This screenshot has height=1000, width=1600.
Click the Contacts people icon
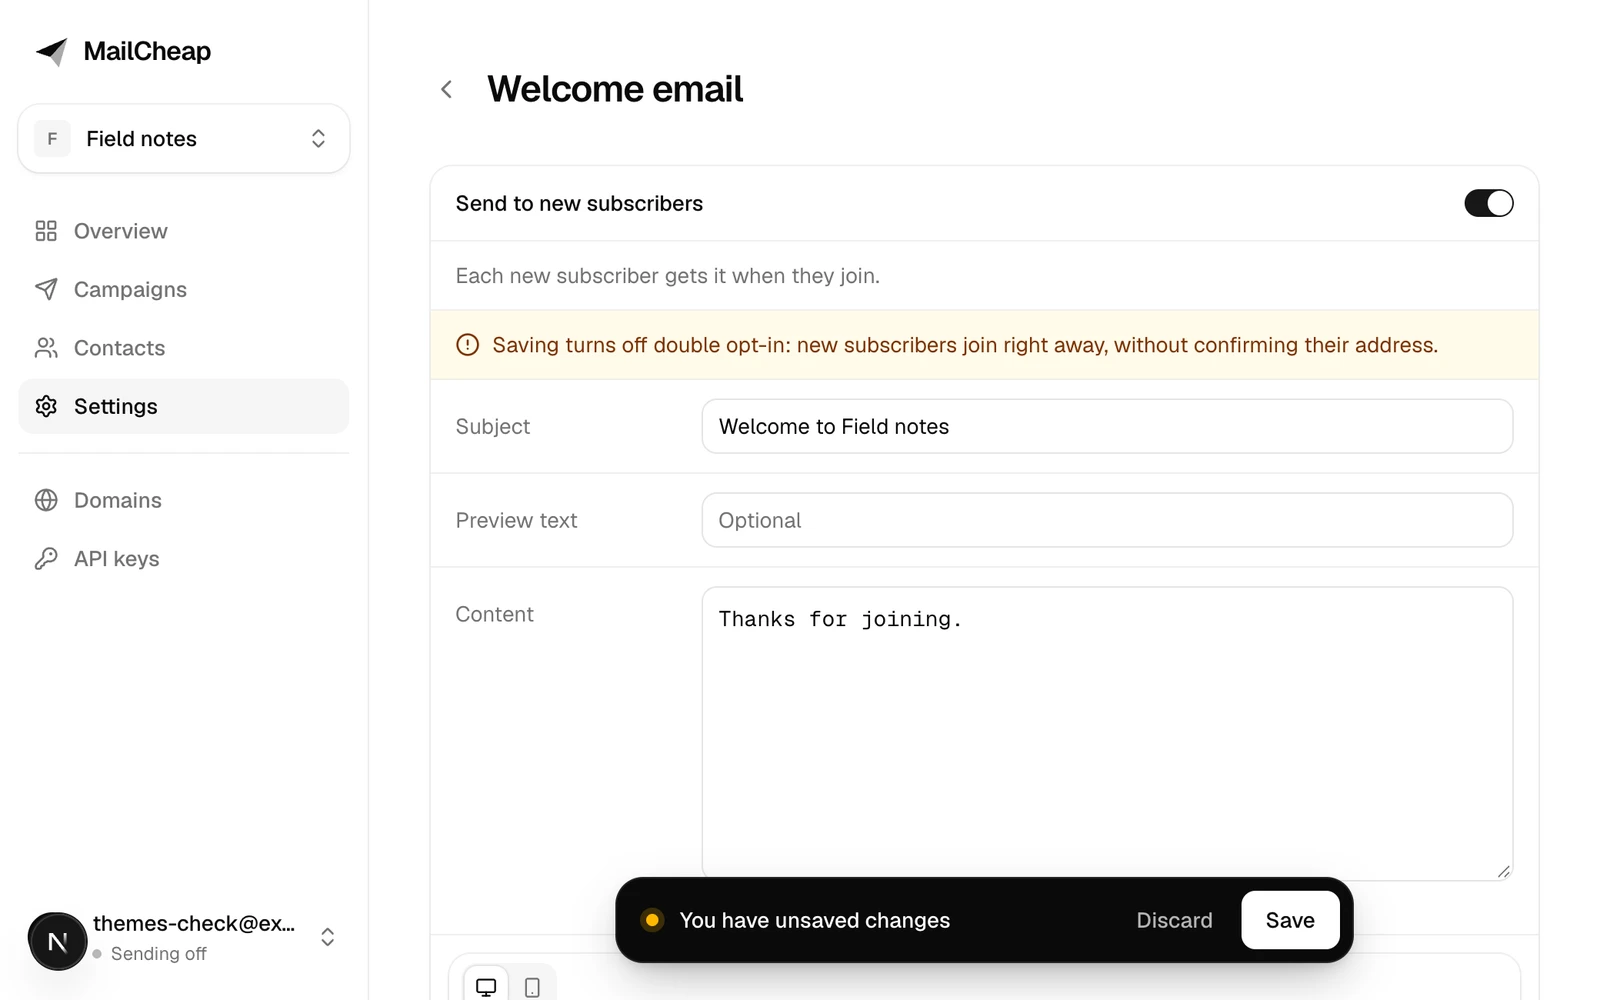(46, 348)
